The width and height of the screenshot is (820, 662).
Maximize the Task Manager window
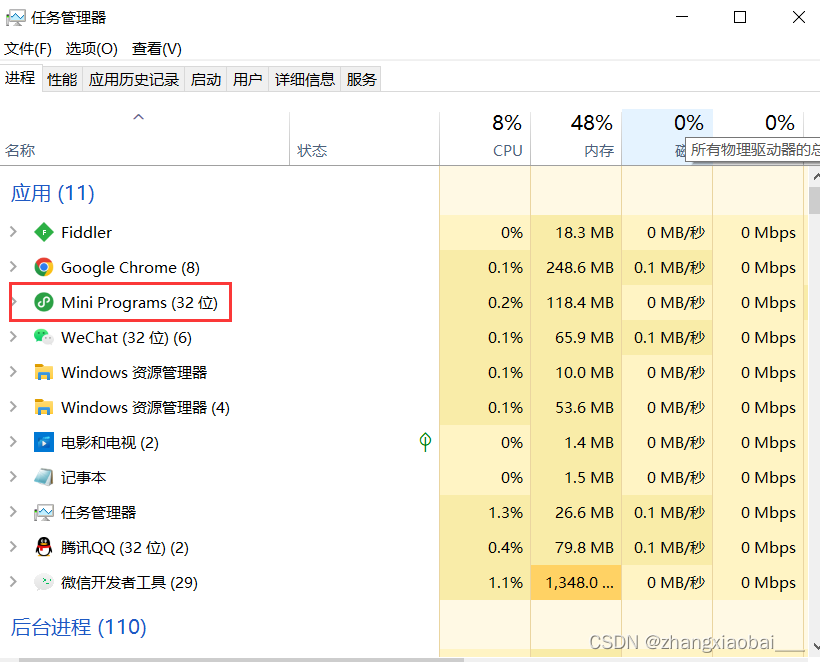coord(739,17)
